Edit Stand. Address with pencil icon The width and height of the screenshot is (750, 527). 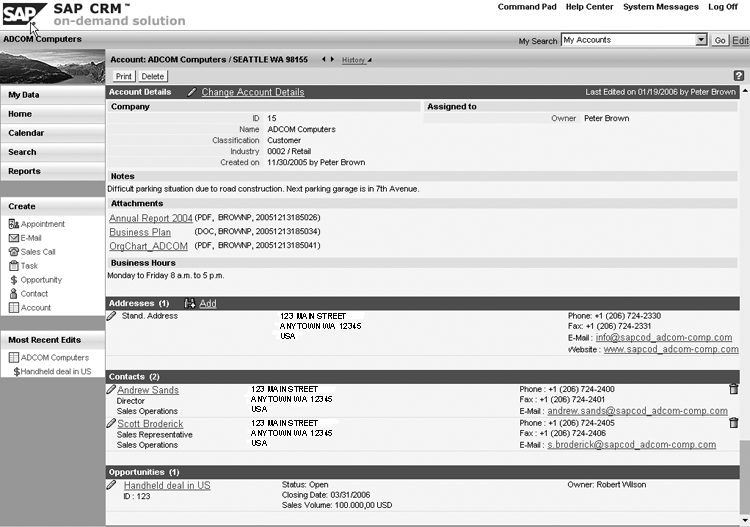(111, 316)
